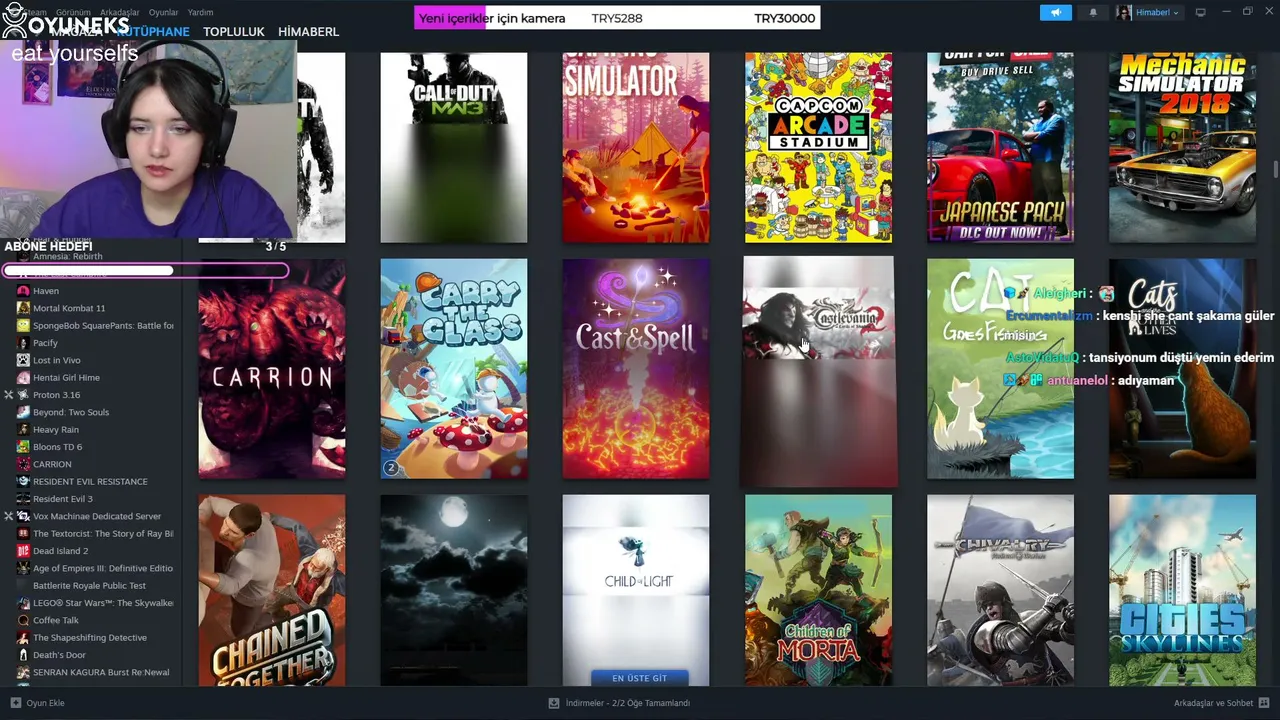The width and height of the screenshot is (1280, 720).
Task: Open the Arkadaşlar menu
Action: pyautogui.click(x=120, y=12)
